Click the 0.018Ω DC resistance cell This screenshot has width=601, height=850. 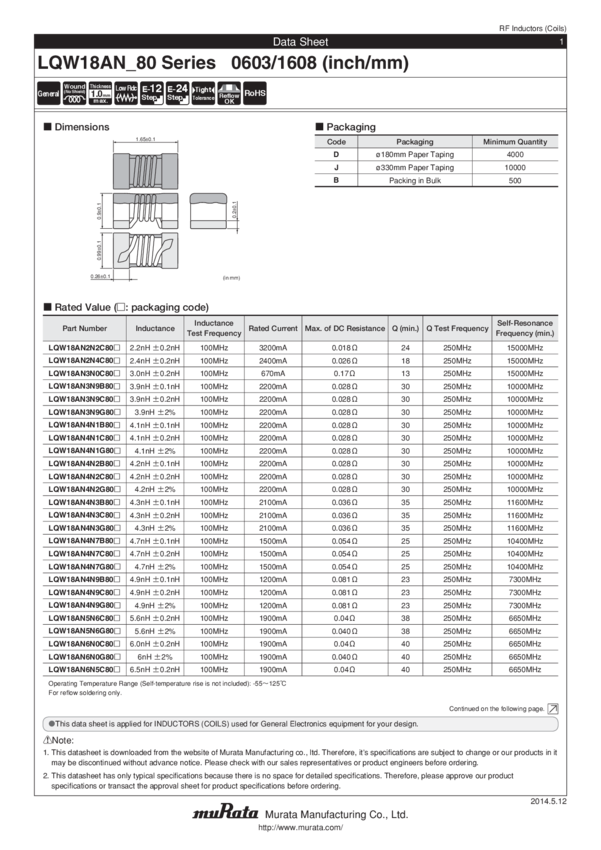pyautogui.click(x=345, y=347)
